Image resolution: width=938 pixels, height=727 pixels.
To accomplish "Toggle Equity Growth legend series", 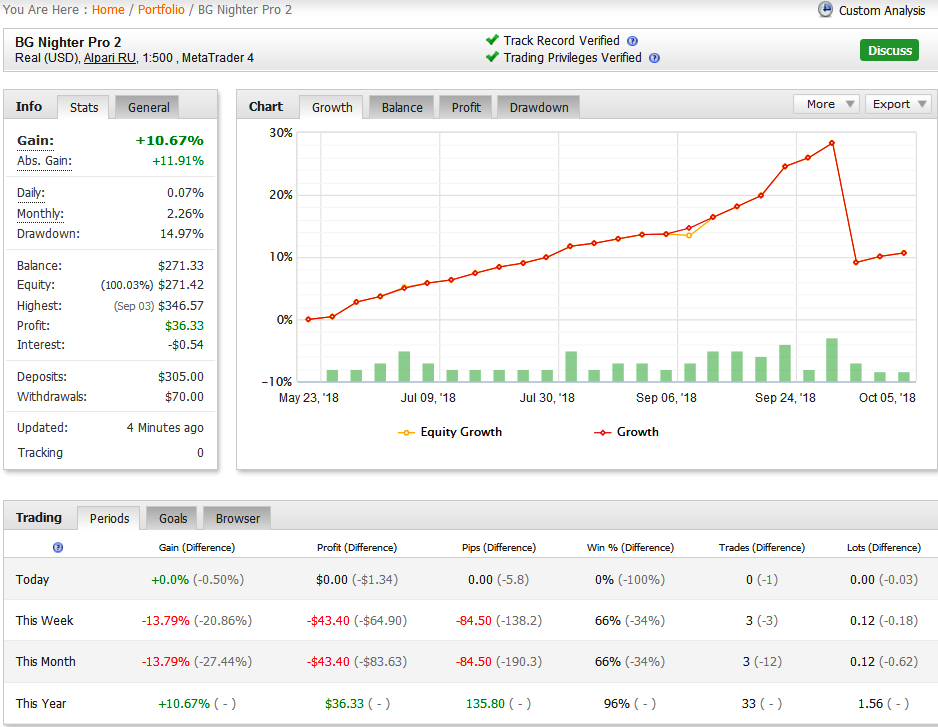I will [x=450, y=432].
